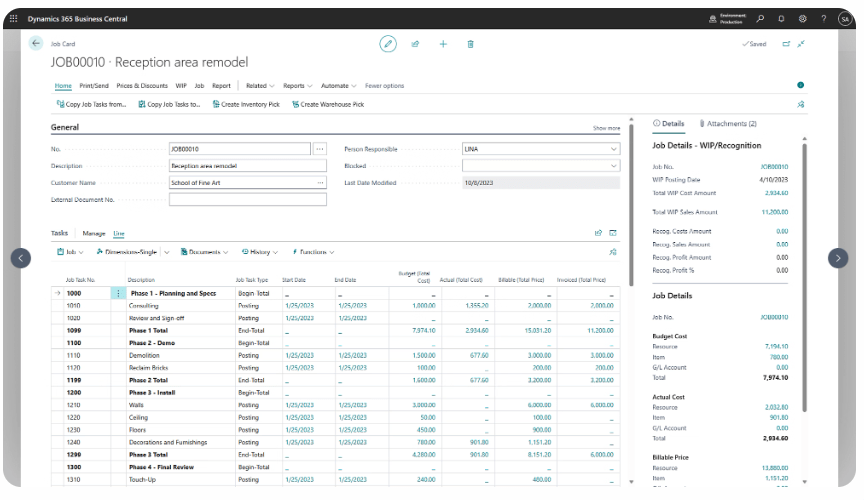The image size is (864, 500).
Task: Select the WIP menu
Action: tap(181, 86)
